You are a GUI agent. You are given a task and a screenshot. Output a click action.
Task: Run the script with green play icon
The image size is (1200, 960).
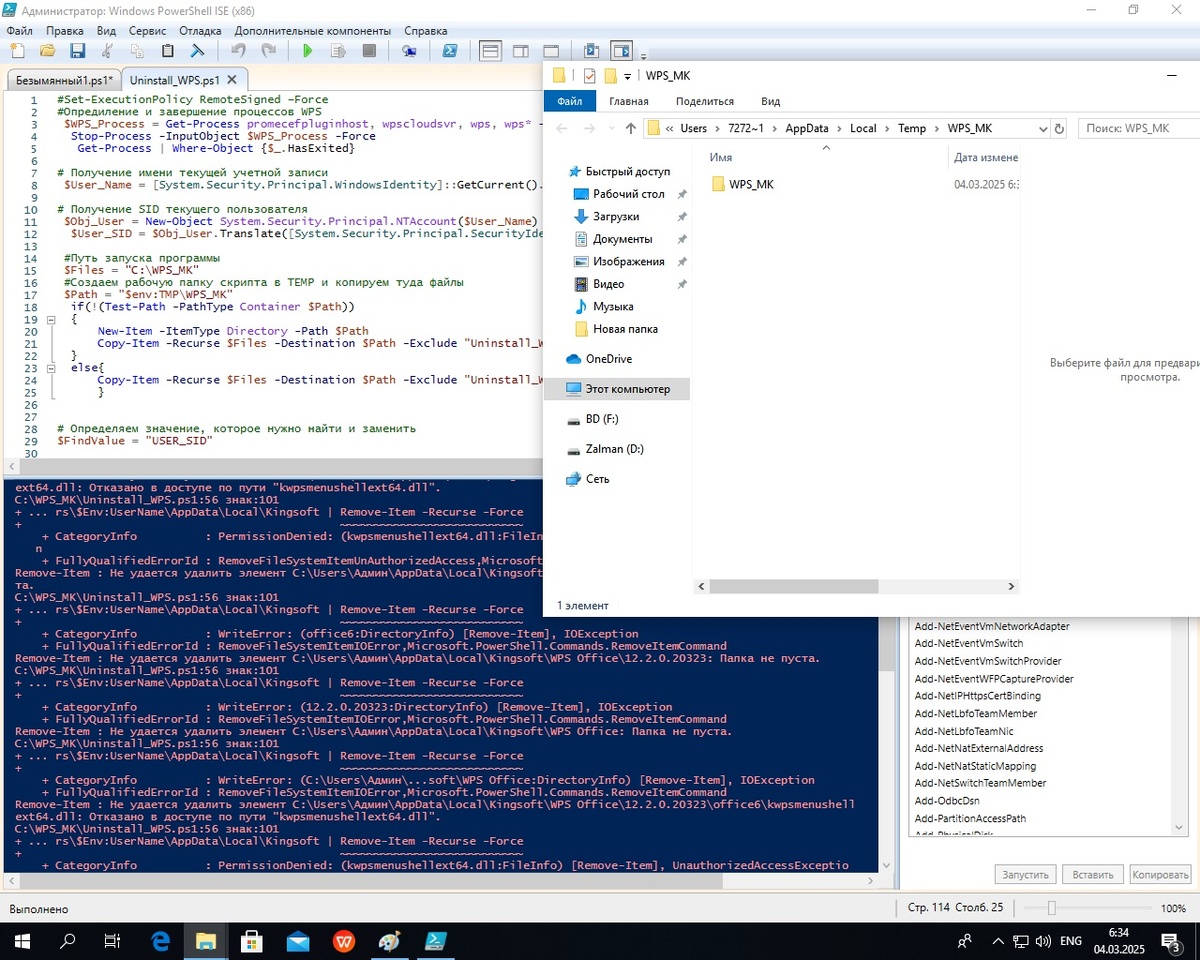[308, 50]
